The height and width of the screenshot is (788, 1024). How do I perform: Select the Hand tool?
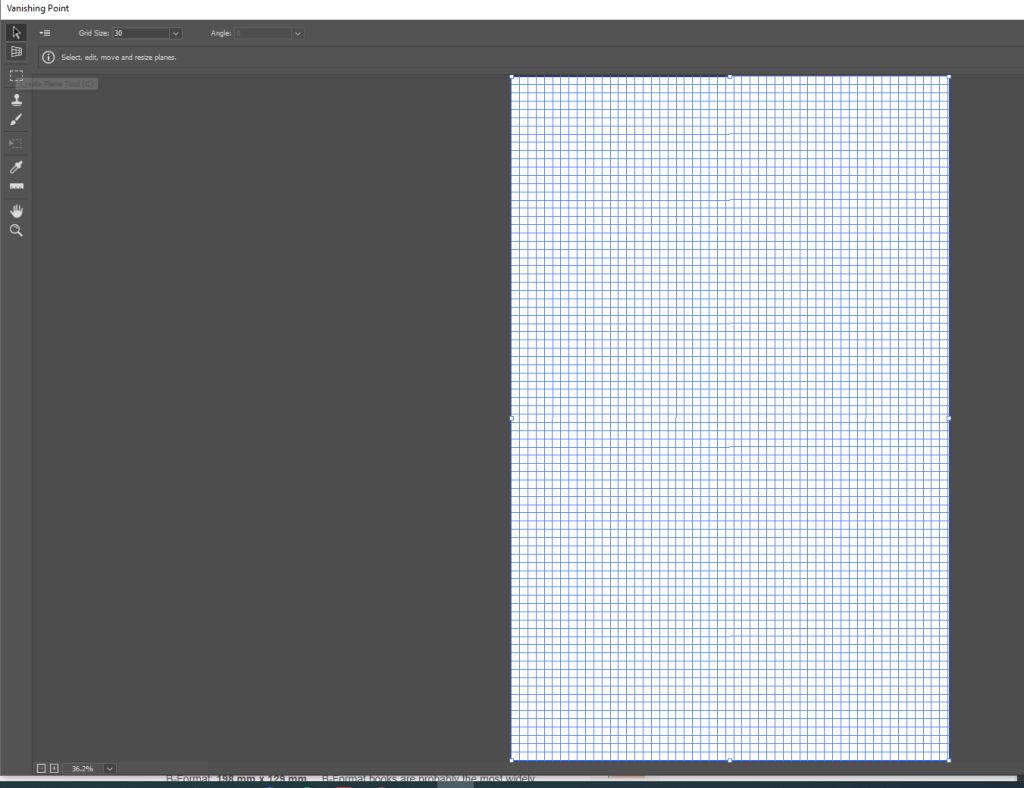16,210
